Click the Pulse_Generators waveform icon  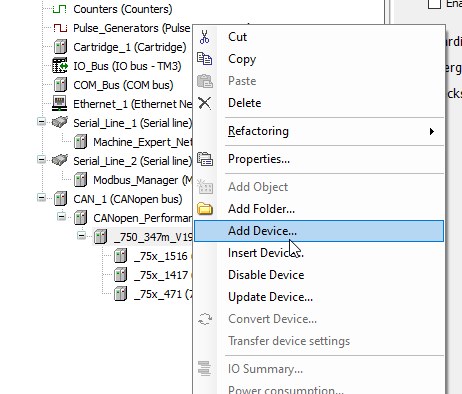(60, 28)
